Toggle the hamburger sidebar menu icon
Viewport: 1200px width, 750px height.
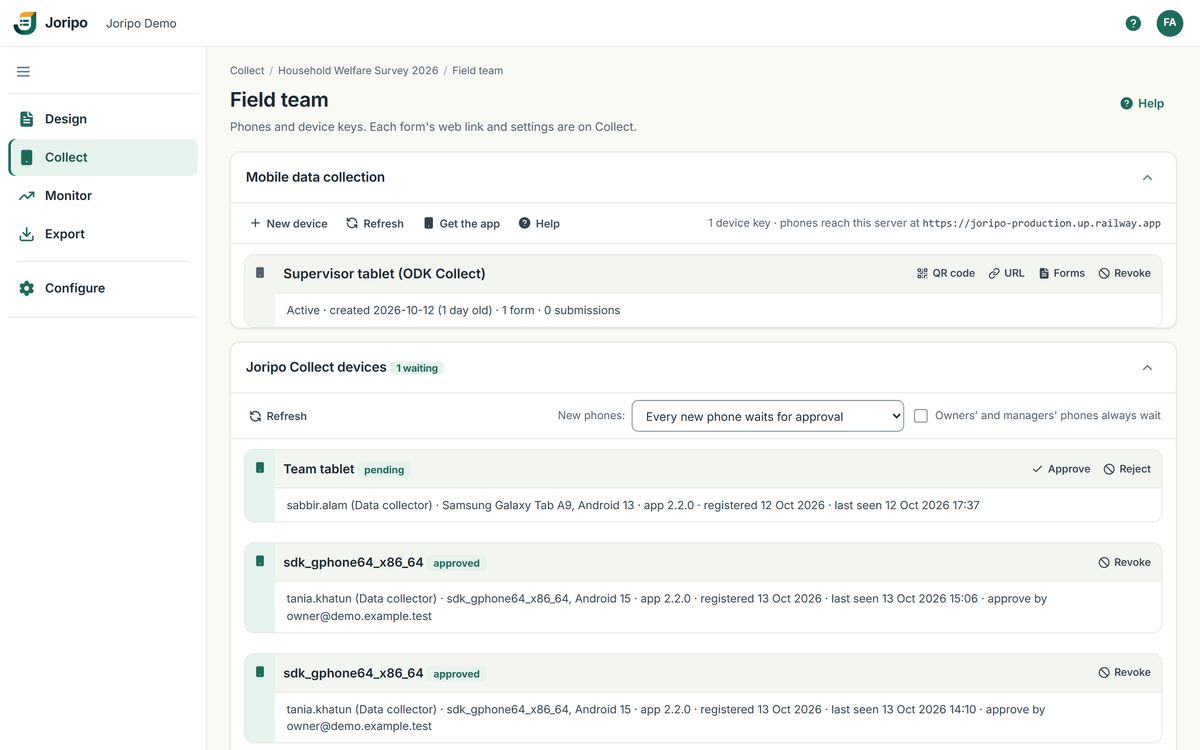coord(23,72)
